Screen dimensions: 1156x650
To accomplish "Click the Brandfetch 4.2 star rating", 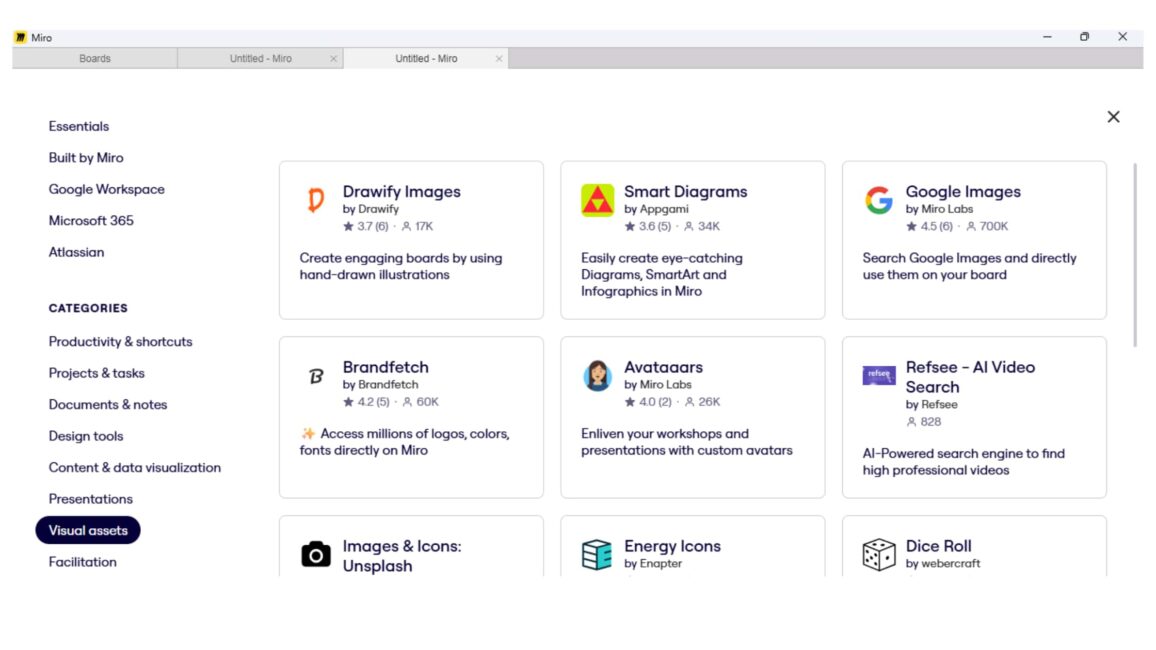I will (x=366, y=402).
